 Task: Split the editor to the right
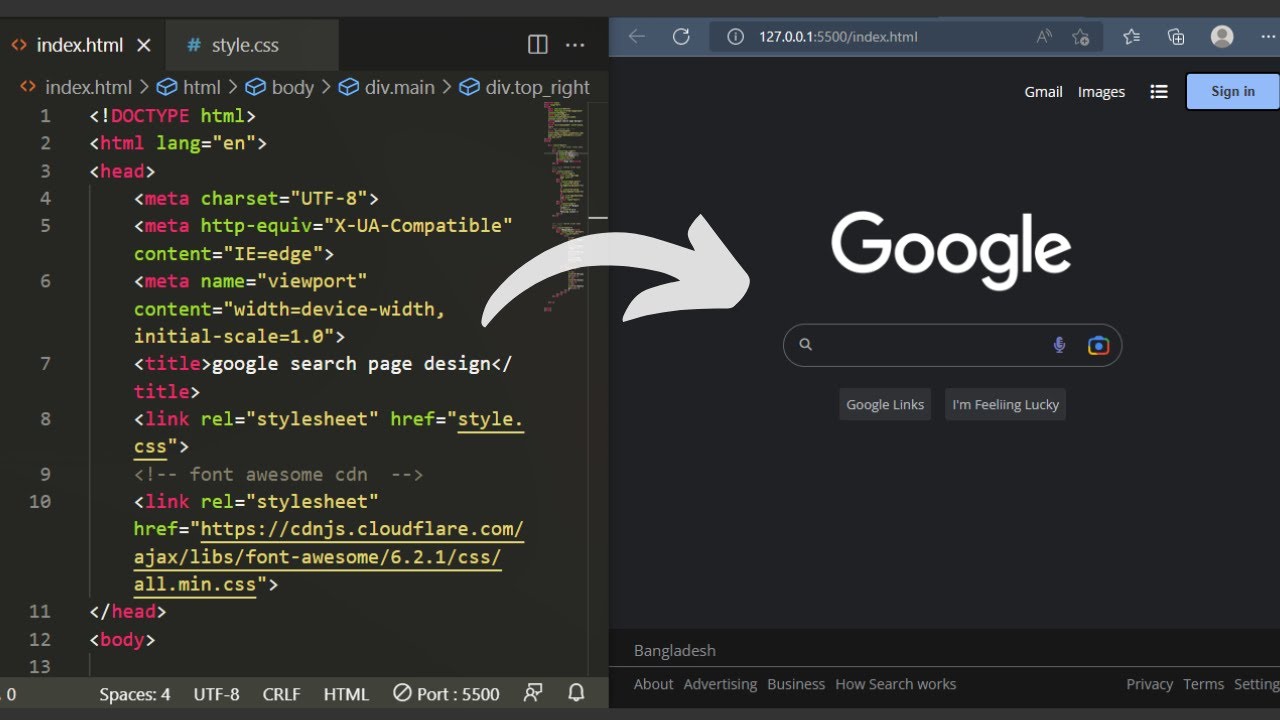pos(538,45)
